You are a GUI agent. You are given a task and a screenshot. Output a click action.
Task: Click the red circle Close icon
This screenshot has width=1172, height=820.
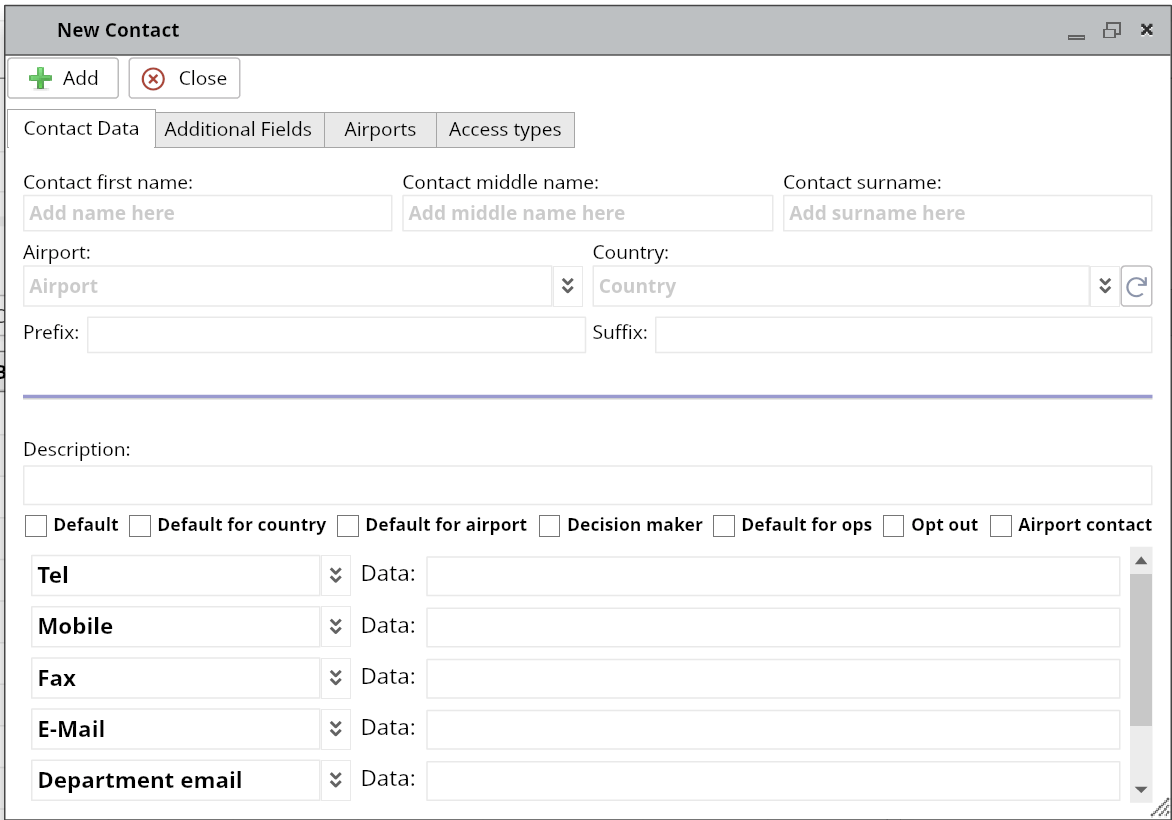pyautogui.click(x=153, y=79)
